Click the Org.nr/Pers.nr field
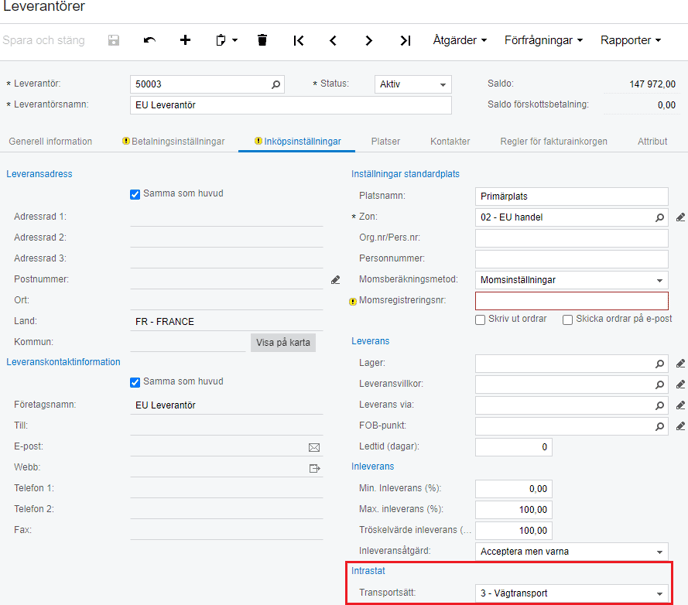 572,238
